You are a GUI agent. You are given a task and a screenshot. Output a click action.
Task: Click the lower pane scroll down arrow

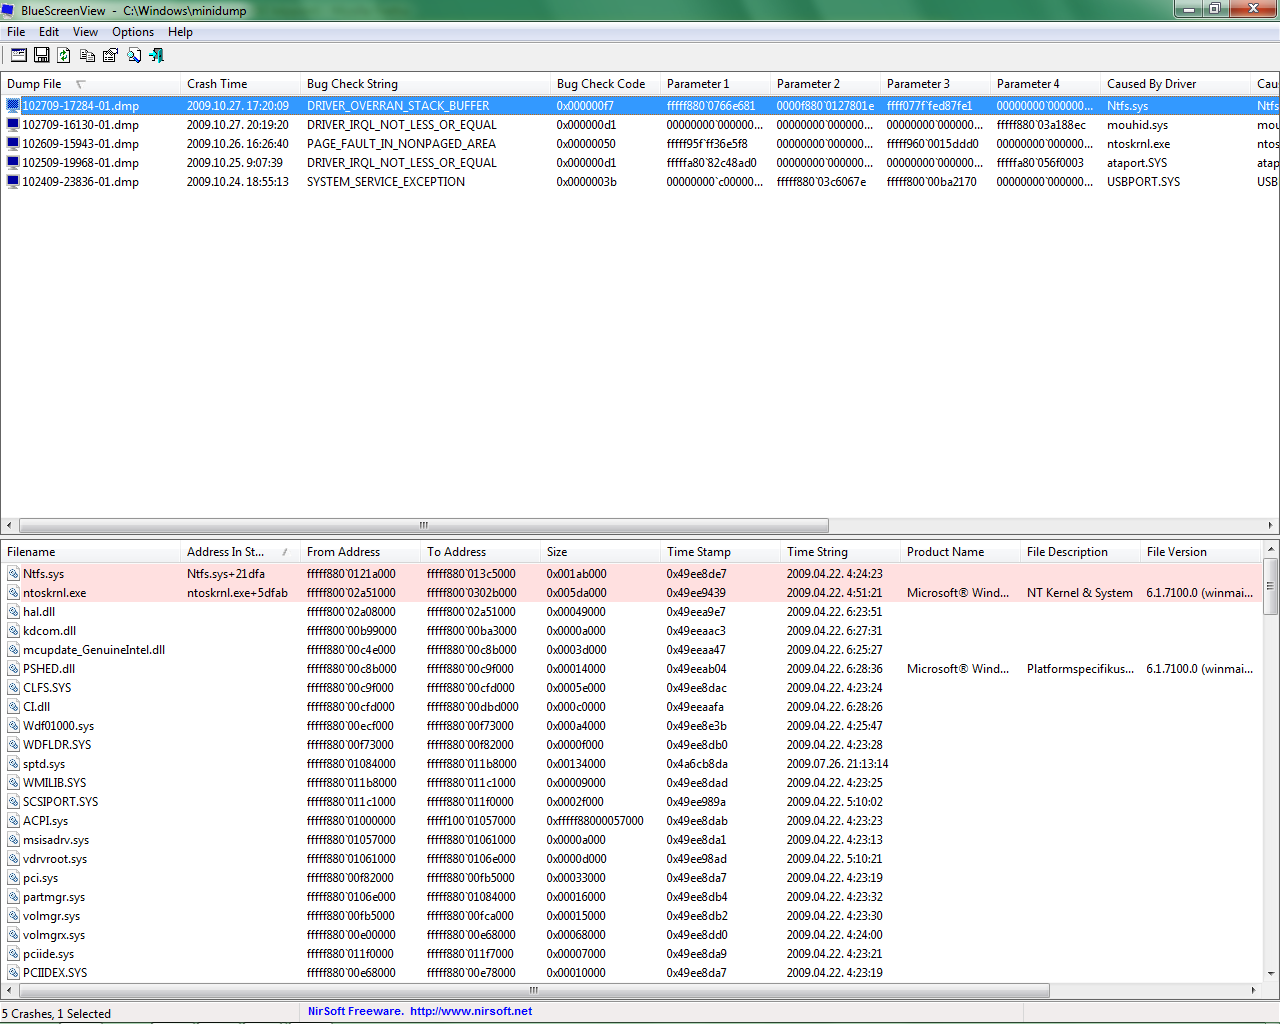tap(1271, 973)
